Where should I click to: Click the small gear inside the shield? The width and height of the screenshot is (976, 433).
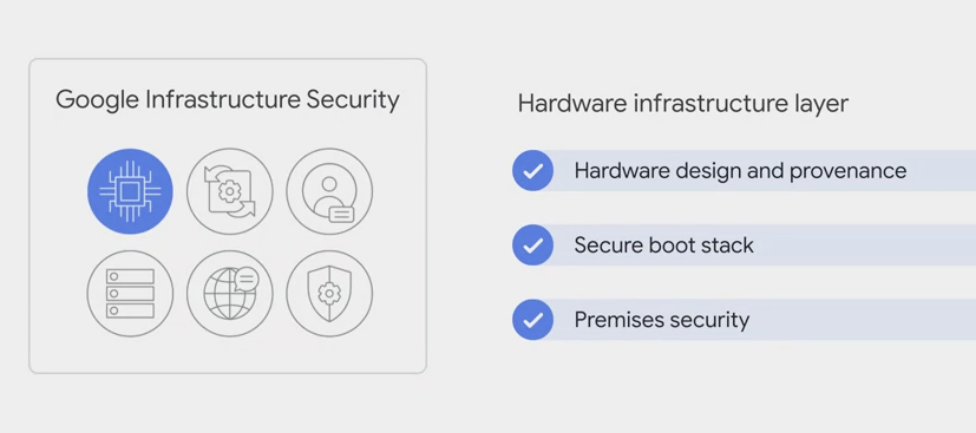click(329, 293)
